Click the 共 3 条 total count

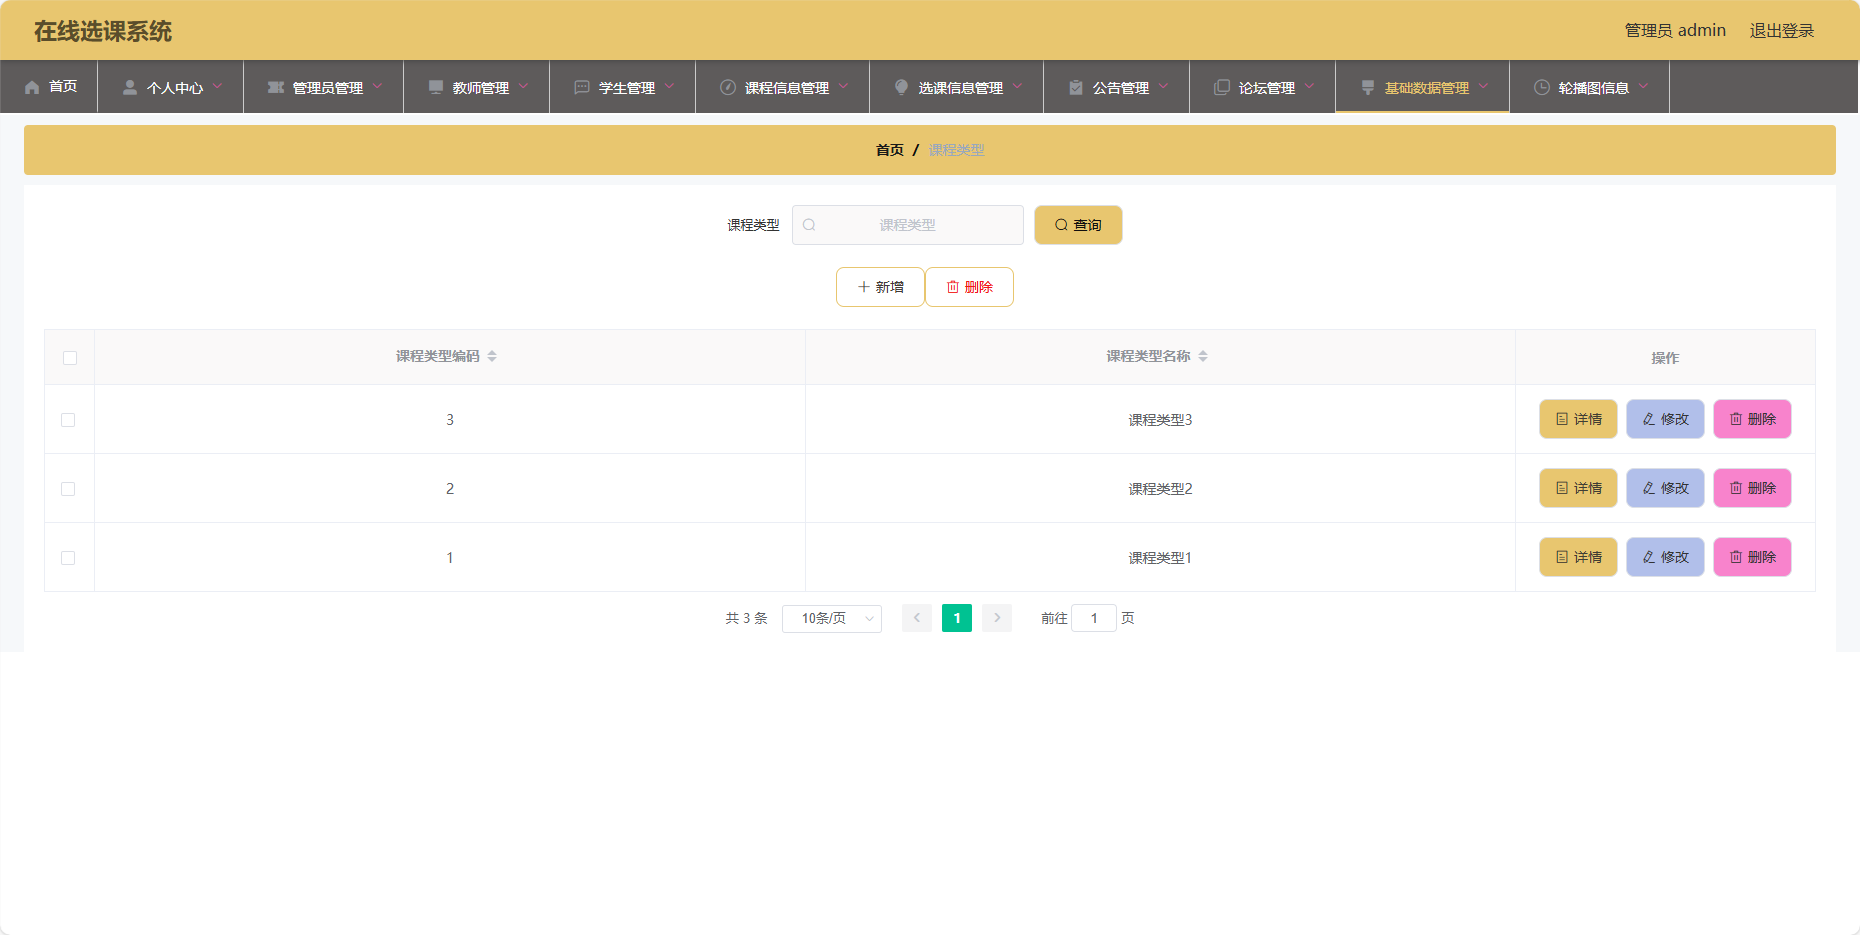point(746,619)
